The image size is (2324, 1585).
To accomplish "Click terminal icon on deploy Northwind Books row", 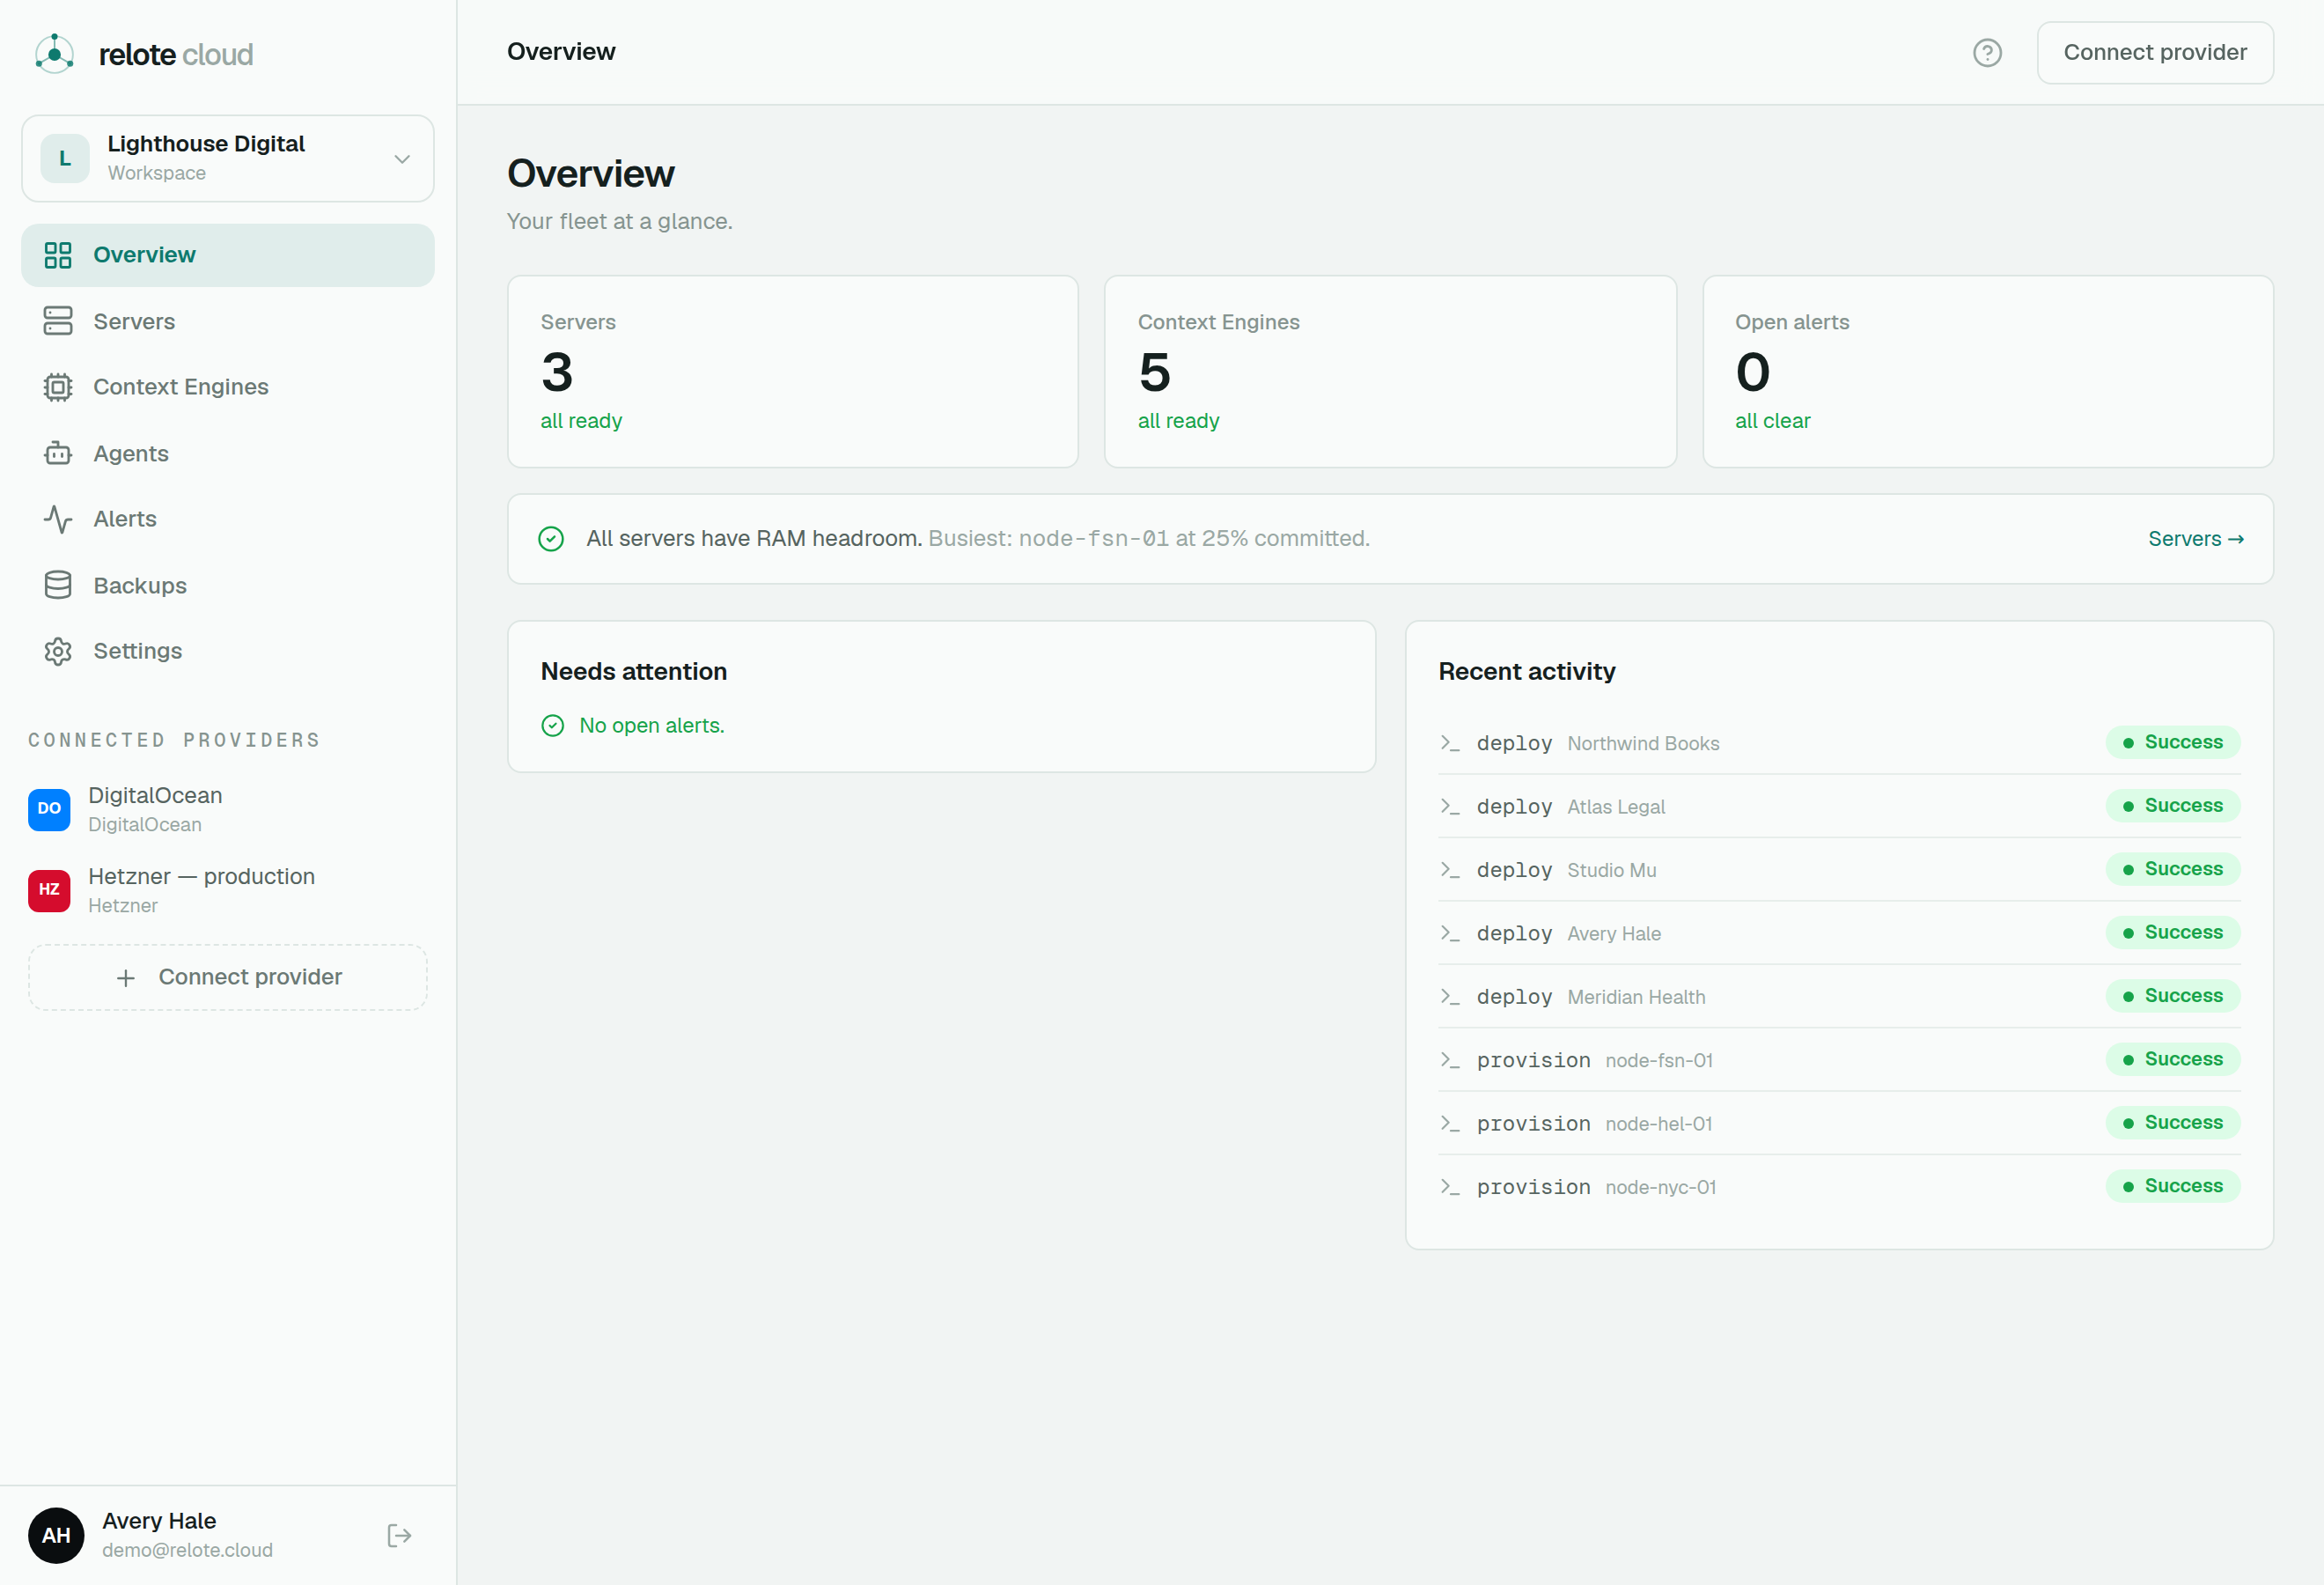I will pyautogui.click(x=1449, y=743).
